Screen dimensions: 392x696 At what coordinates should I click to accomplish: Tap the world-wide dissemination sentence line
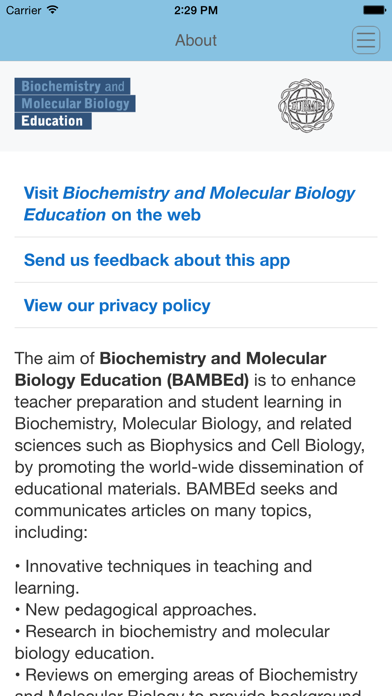189,467
